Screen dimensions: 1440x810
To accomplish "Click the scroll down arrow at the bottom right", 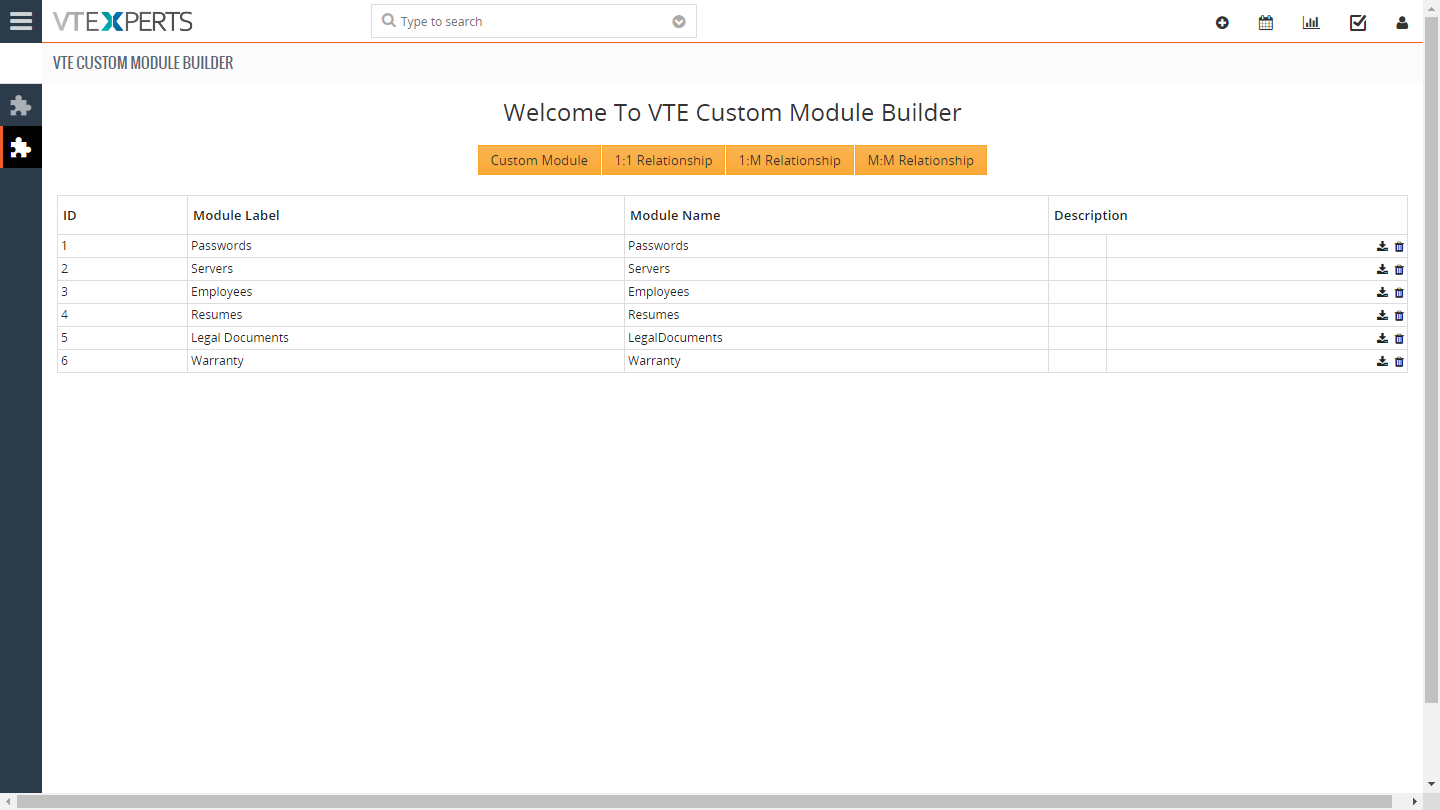I will click(1431, 785).
